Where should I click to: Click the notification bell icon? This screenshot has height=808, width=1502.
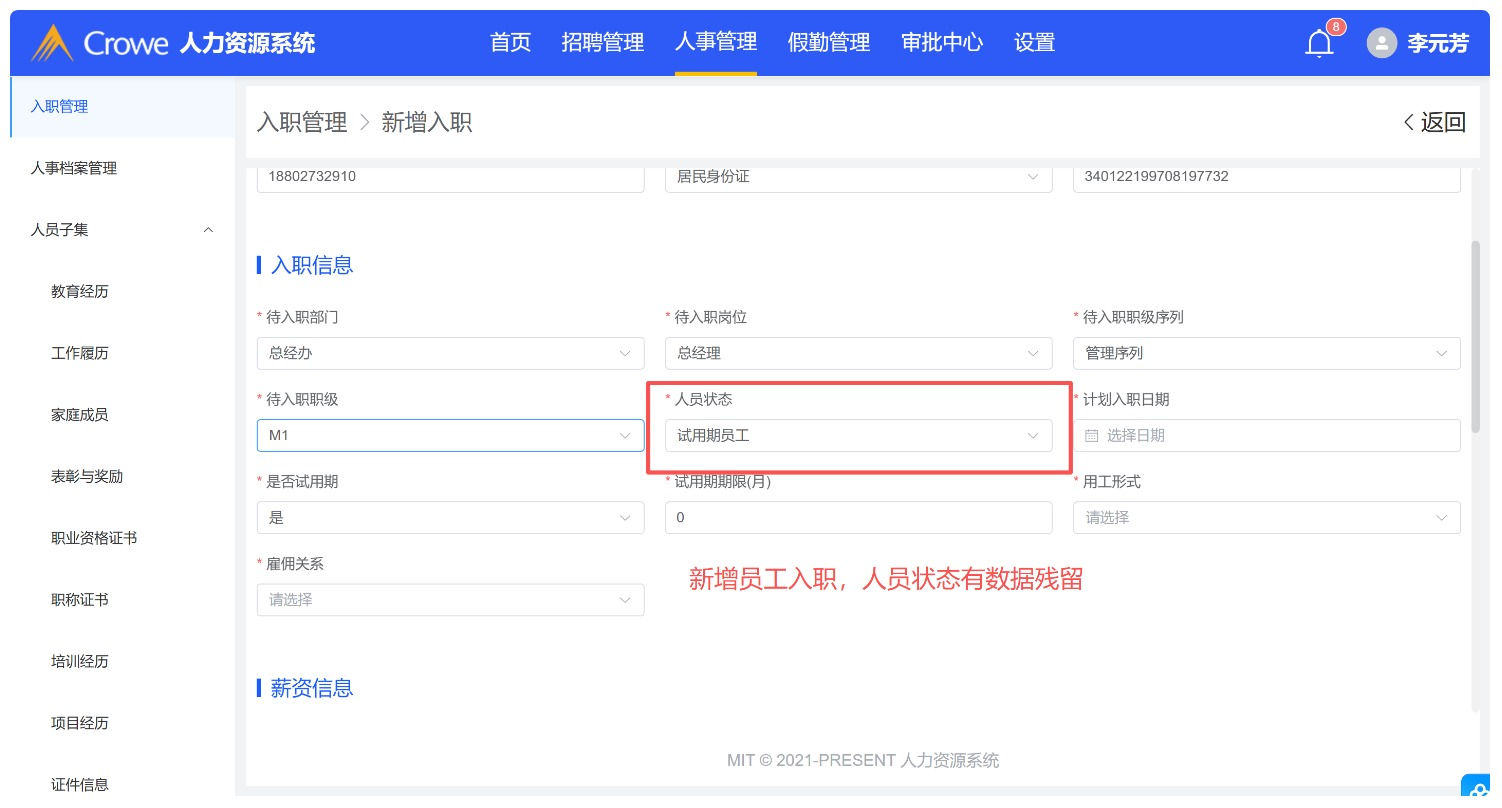[x=1319, y=43]
